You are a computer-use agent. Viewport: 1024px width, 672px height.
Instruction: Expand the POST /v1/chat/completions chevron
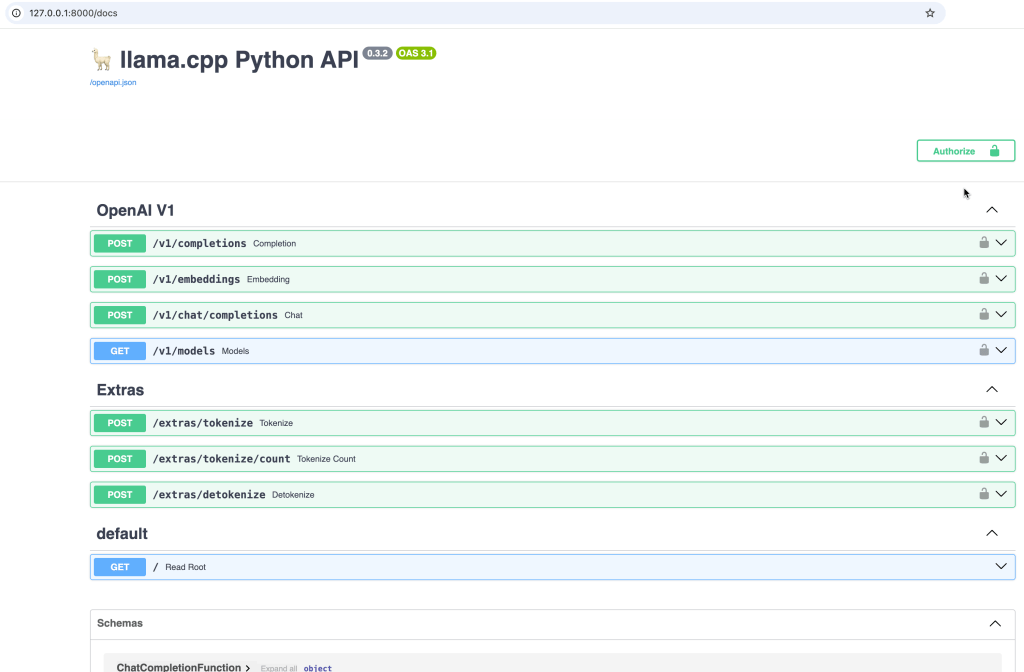[1001, 314]
